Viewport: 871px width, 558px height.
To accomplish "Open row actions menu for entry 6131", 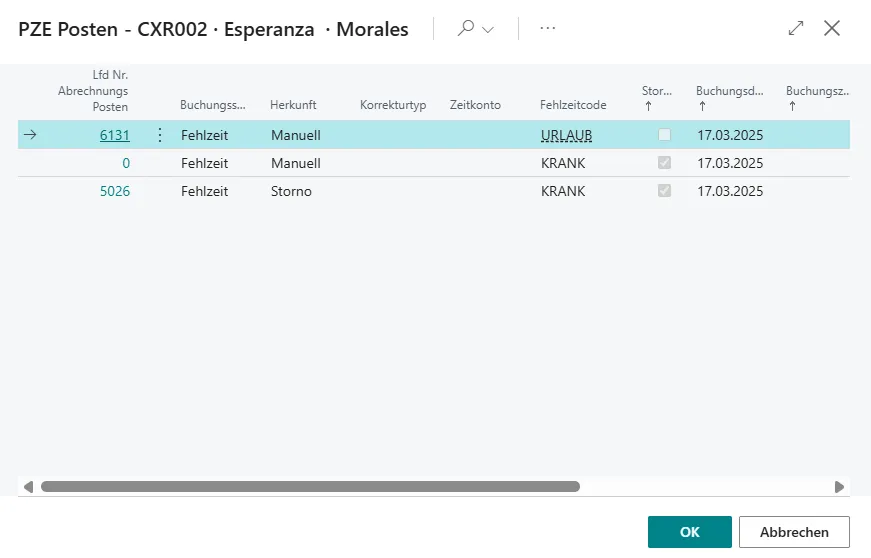I will (x=160, y=135).
